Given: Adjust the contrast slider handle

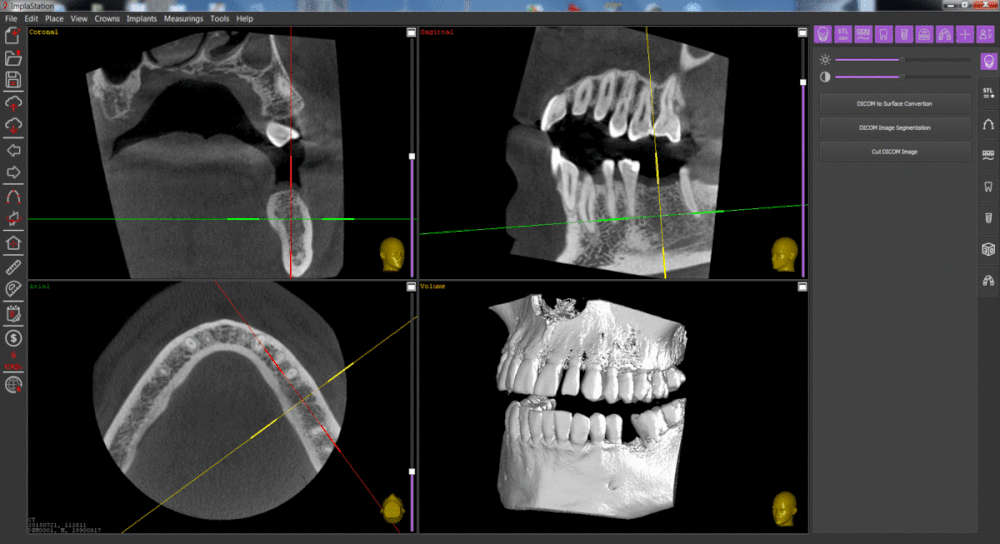Looking at the screenshot, I should pos(902,77).
